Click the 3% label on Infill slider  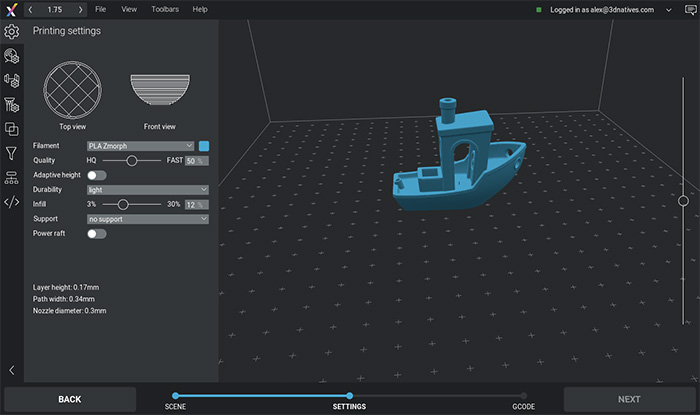pos(91,204)
